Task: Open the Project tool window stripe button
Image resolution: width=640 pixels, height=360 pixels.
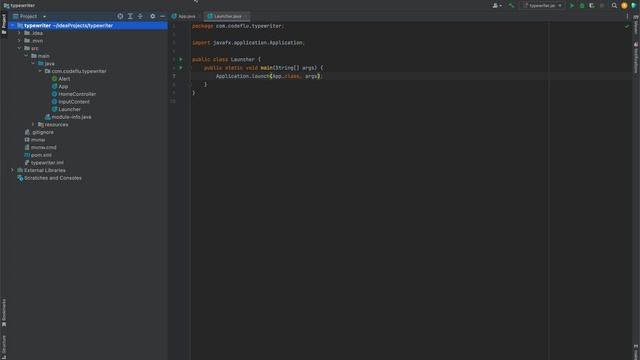Action: (4, 24)
